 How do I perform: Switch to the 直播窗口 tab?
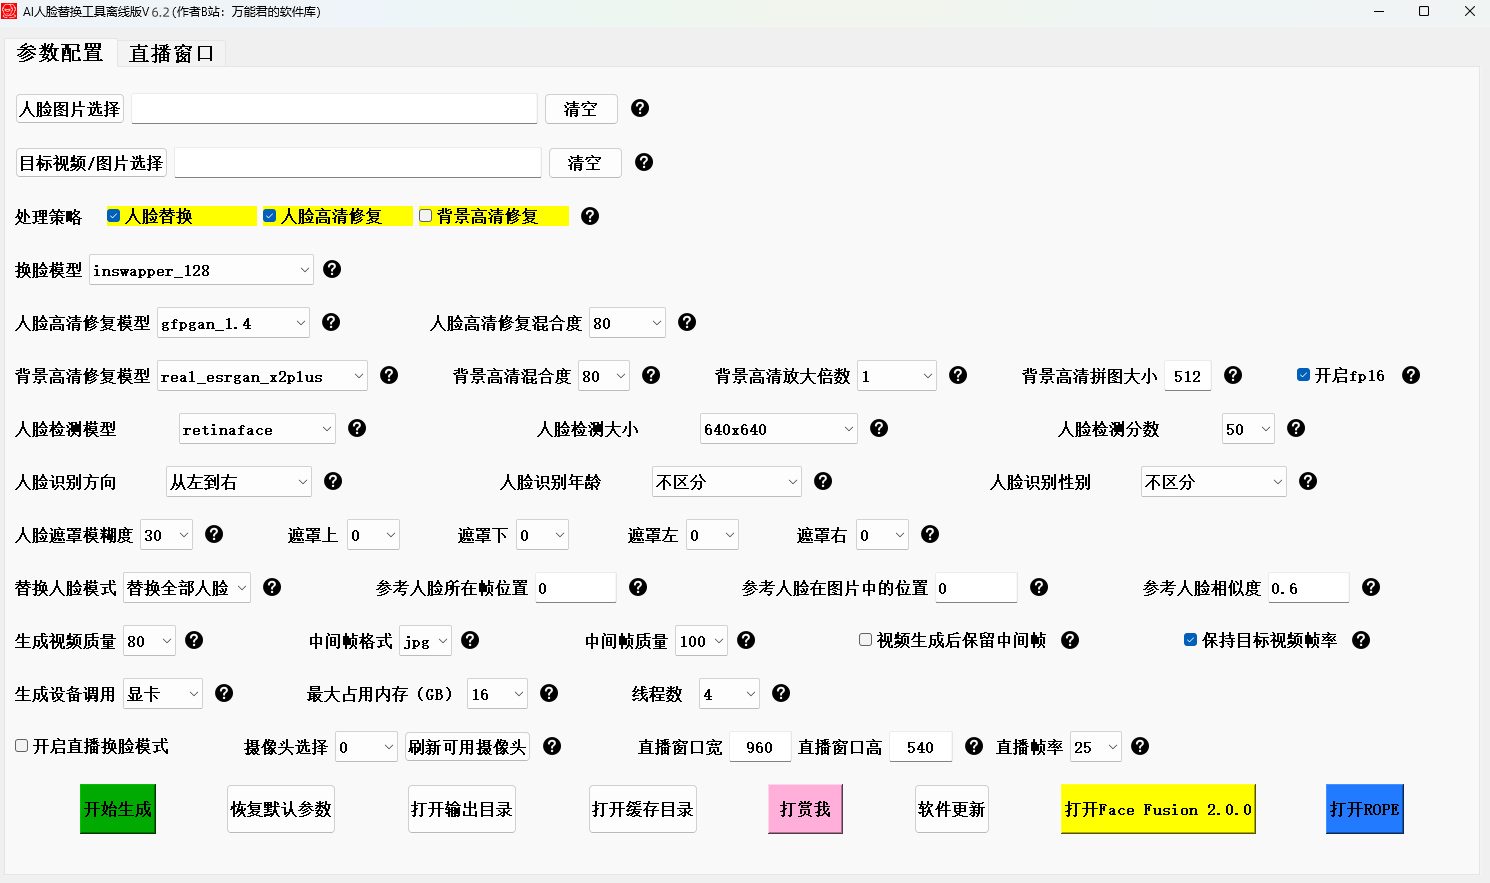point(171,53)
